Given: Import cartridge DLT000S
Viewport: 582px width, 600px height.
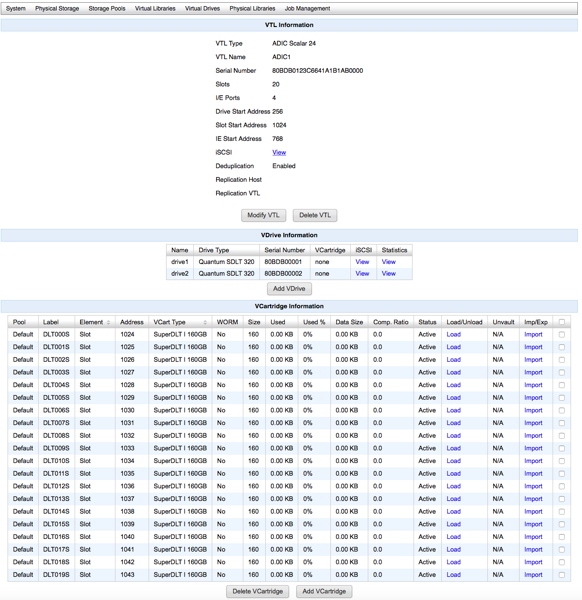Looking at the screenshot, I should (533, 334).
